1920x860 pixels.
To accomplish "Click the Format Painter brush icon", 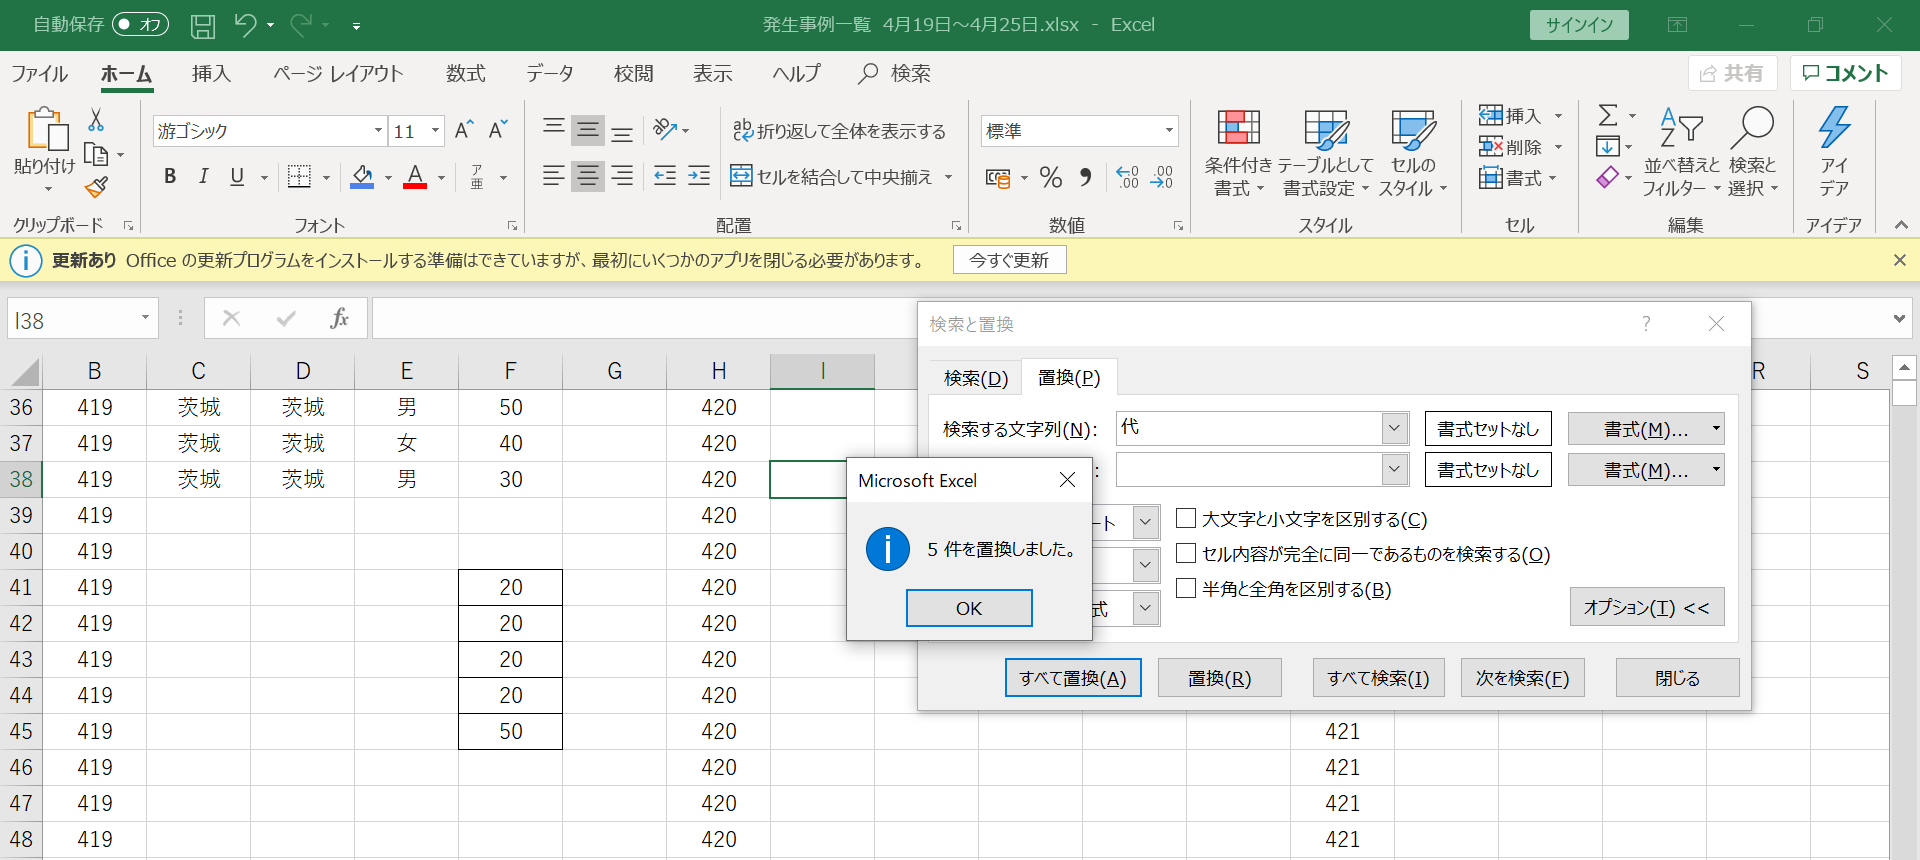I will [x=96, y=187].
